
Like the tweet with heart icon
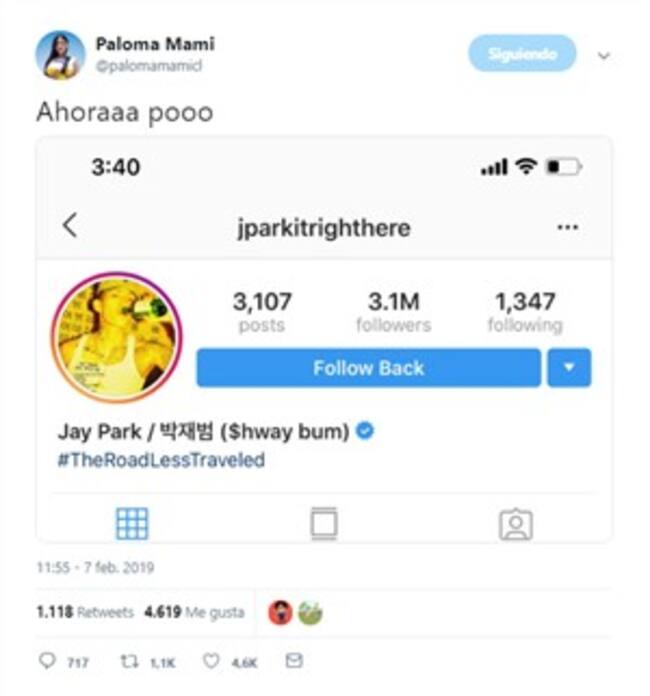coord(210,661)
